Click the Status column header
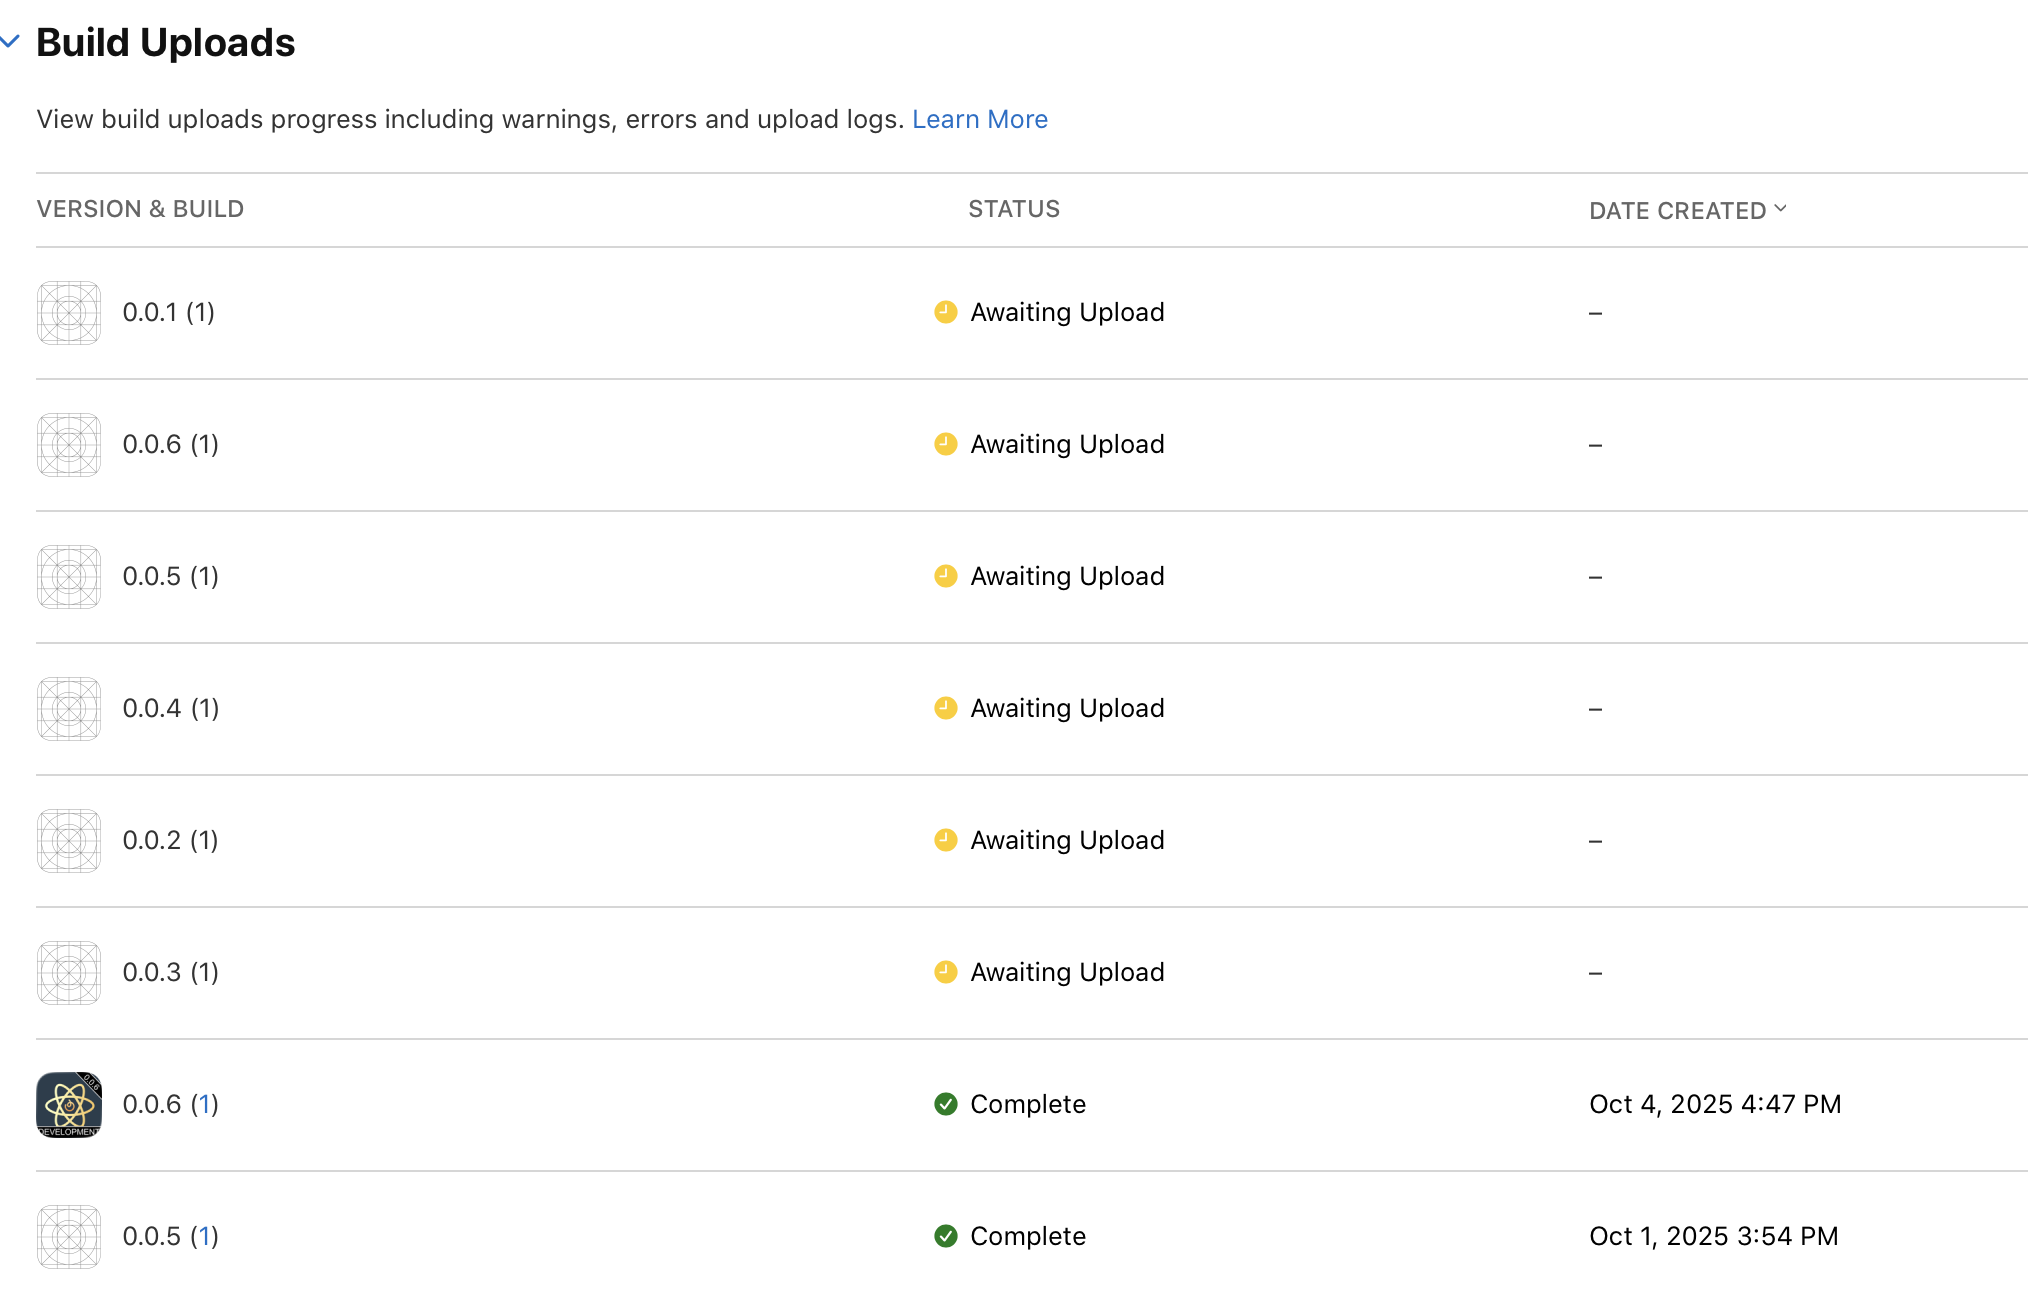Viewport: 2028px width, 1292px height. tap(1013, 209)
